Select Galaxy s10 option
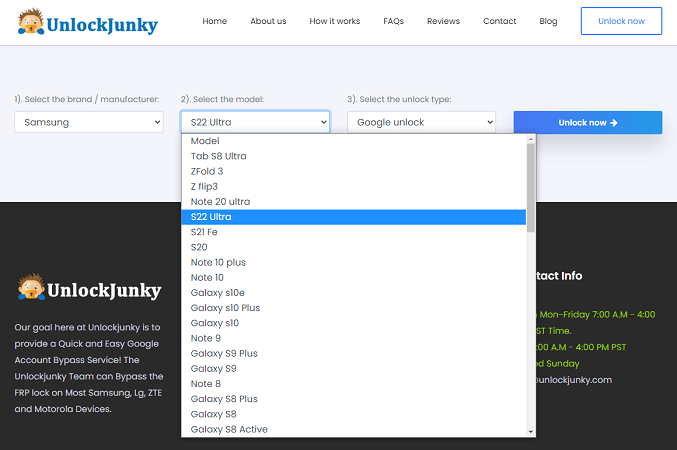This screenshot has width=677, height=450. (354, 323)
